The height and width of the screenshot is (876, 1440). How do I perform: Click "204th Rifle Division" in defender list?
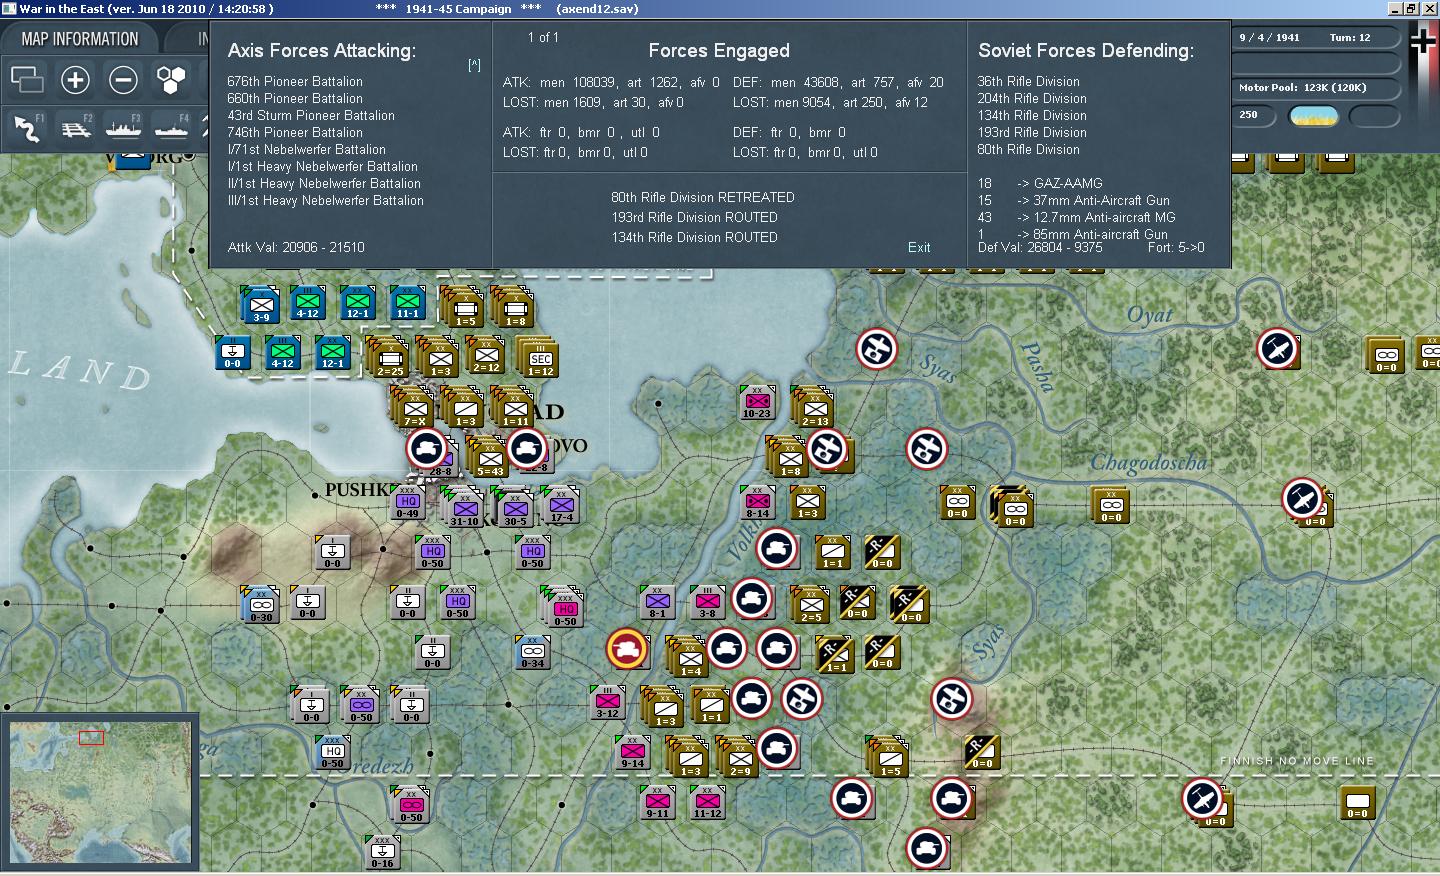[x=1032, y=98]
